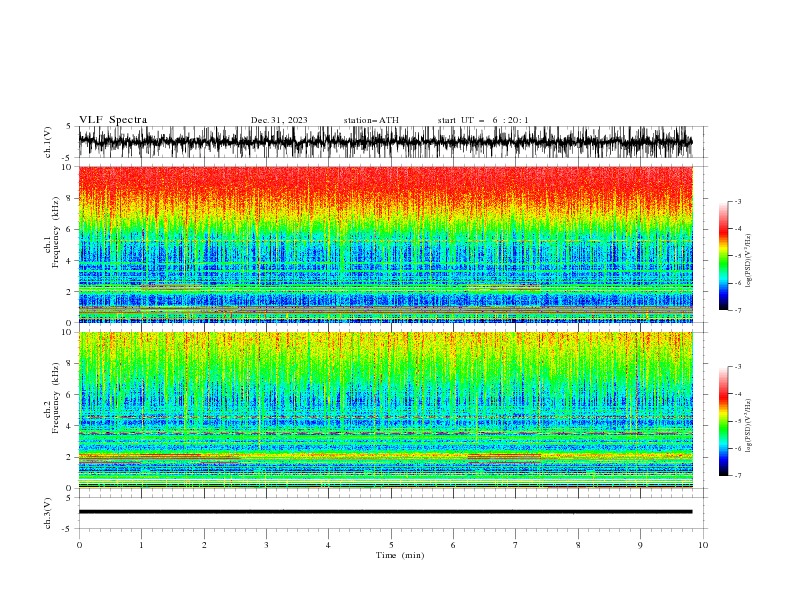Click the date 'Dec. 31, 2023'
792x612 pixels.
click(x=279, y=120)
